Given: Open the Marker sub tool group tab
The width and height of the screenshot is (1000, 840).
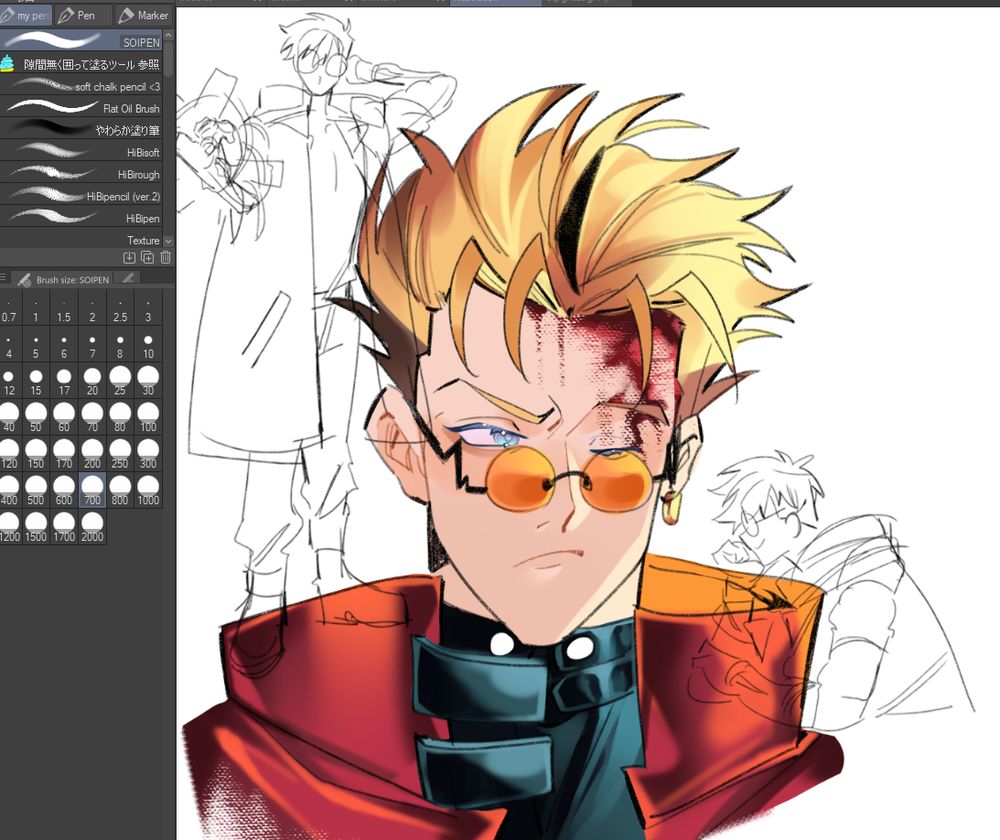Looking at the screenshot, I should [x=143, y=15].
